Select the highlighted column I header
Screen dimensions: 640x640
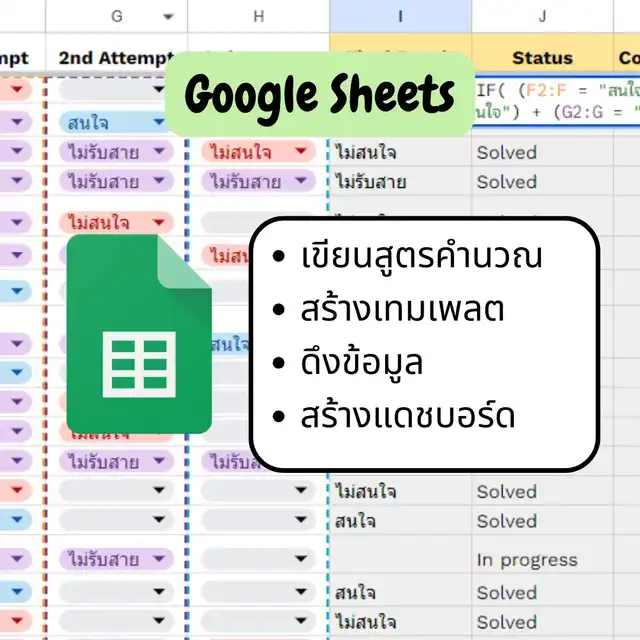(x=400, y=16)
